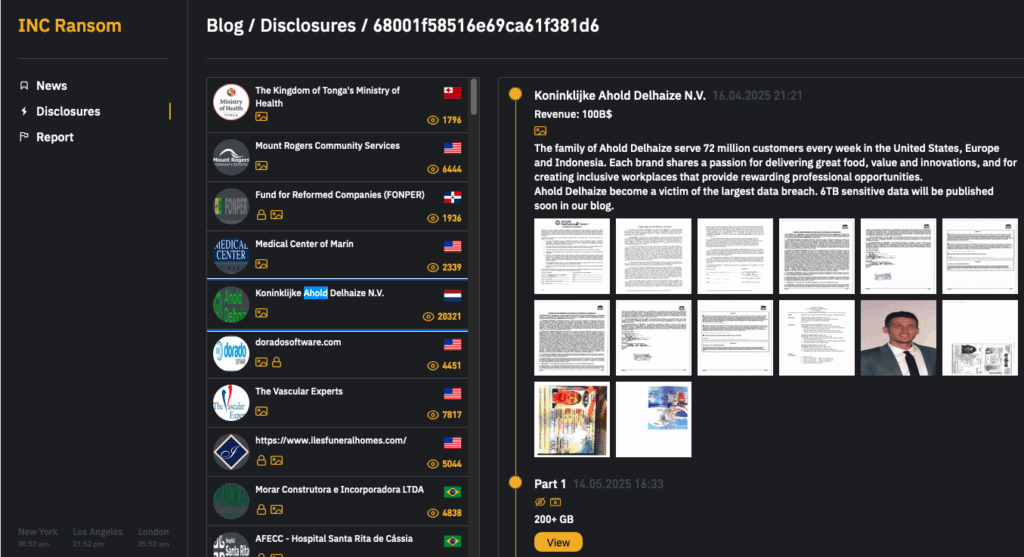Click the flag icon beside Report
1024x557 pixels.
coord(24,138)
